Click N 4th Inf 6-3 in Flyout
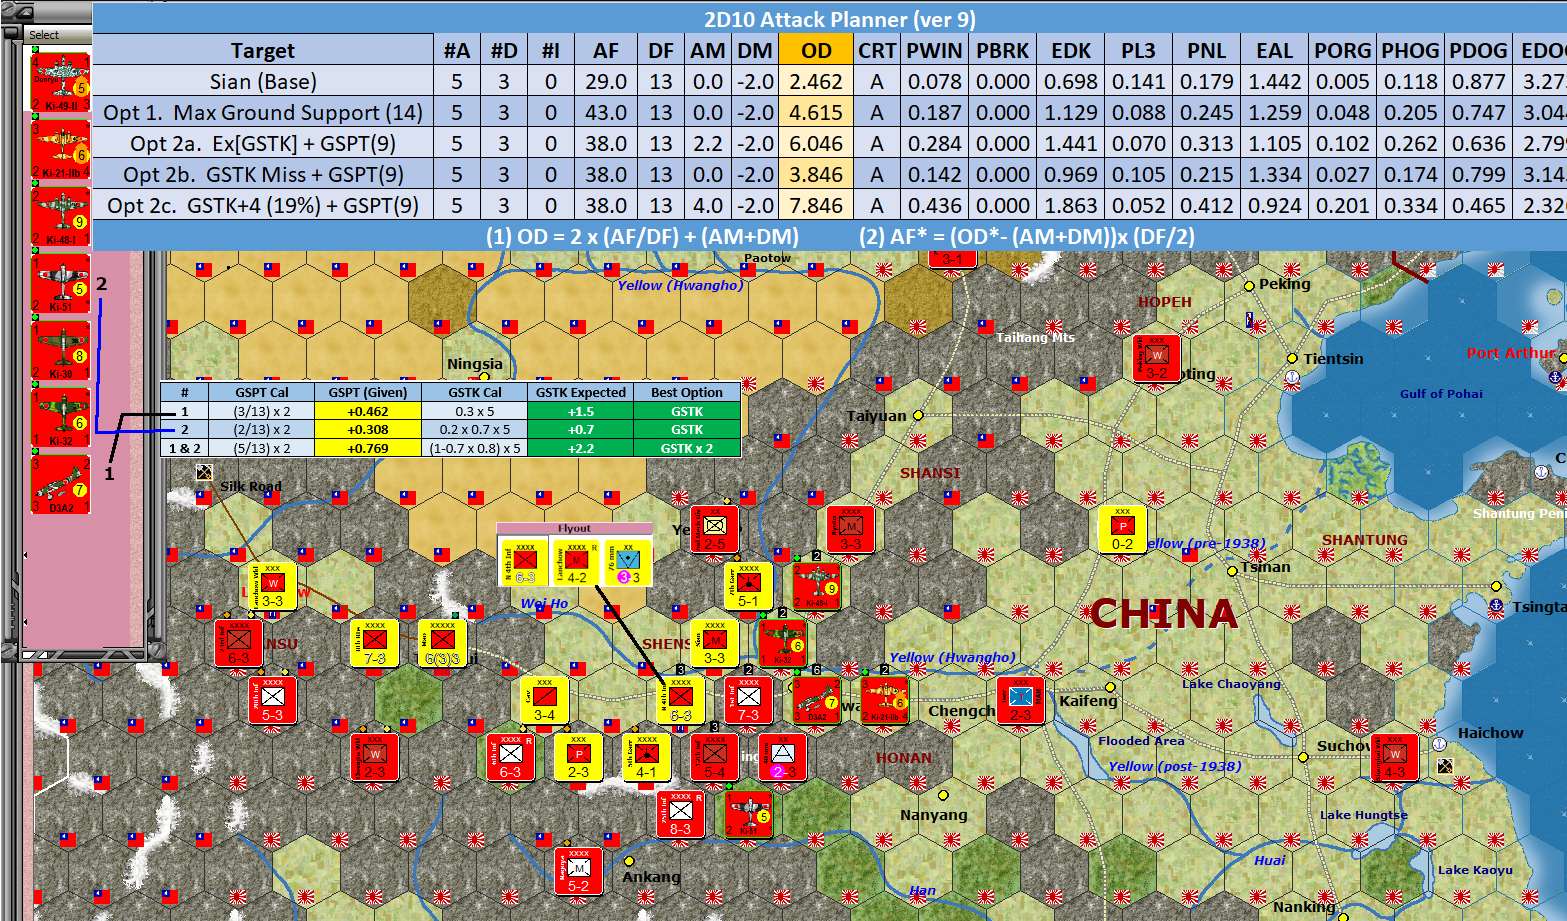This screenshot has width=1567, height=921. [524, 563]
